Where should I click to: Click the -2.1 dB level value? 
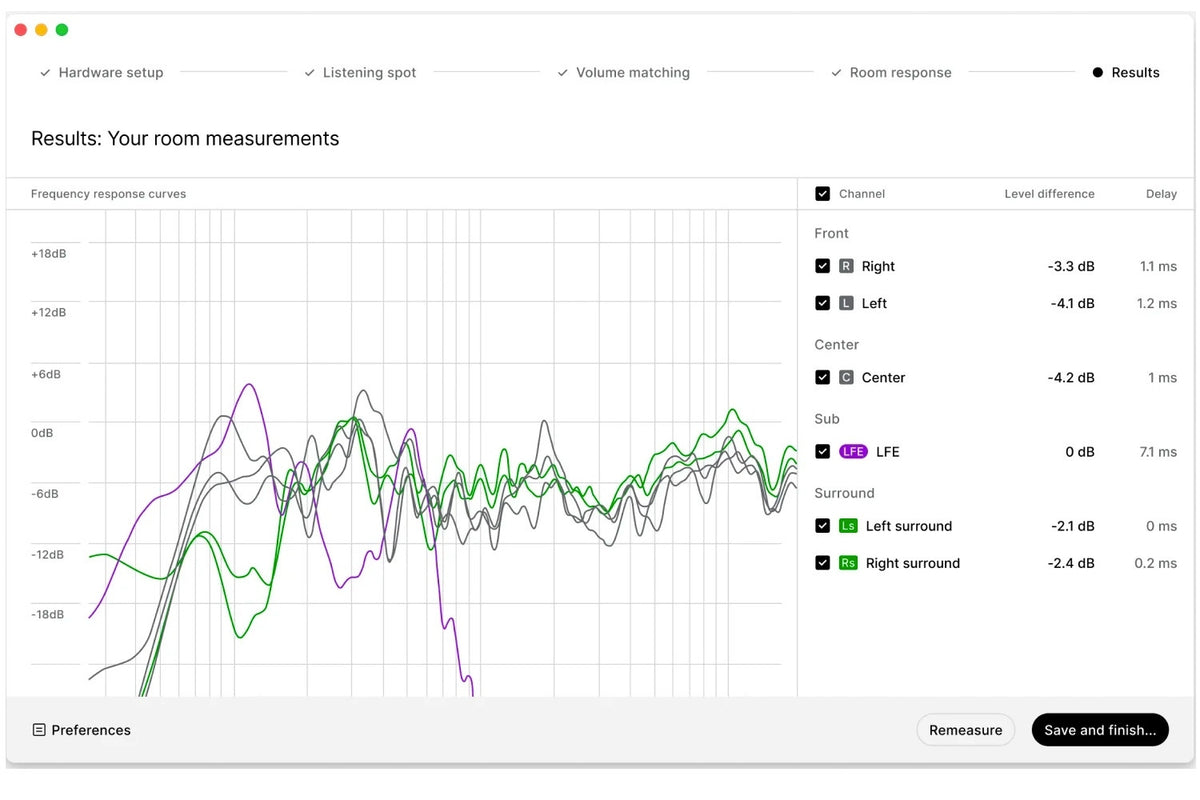click(1072, 526)
